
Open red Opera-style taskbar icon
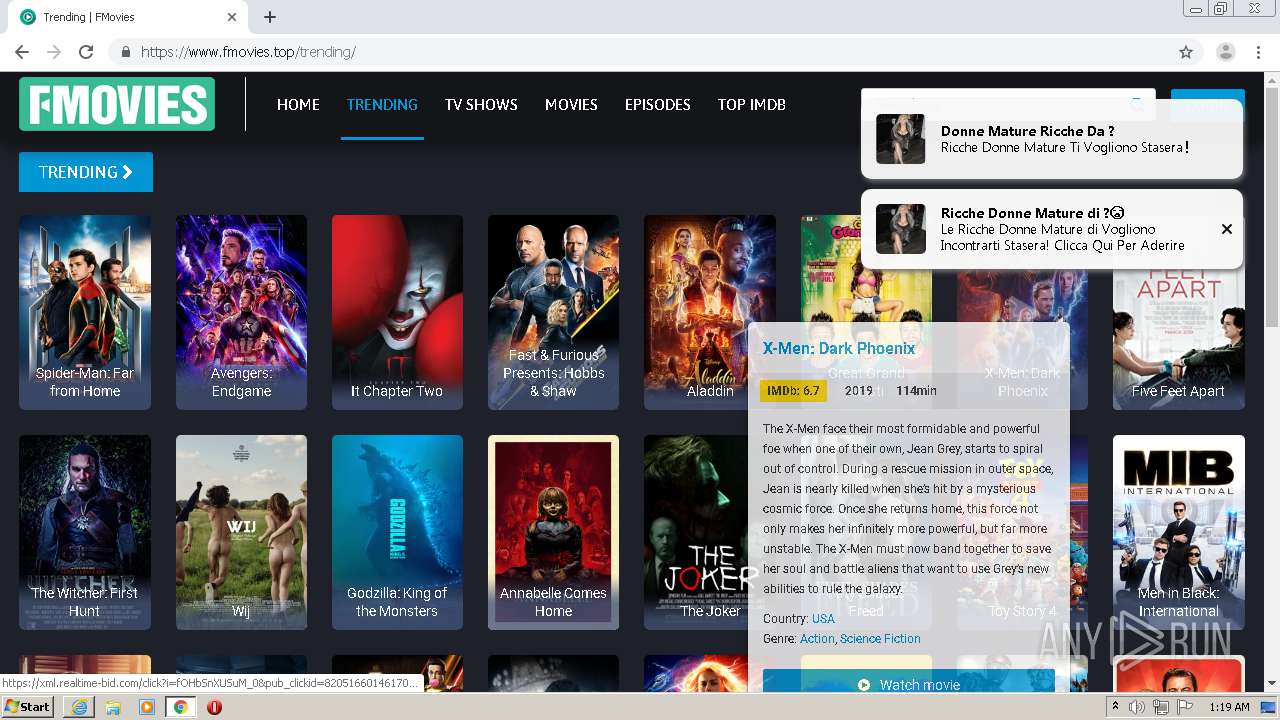click(x=214, y=707)
